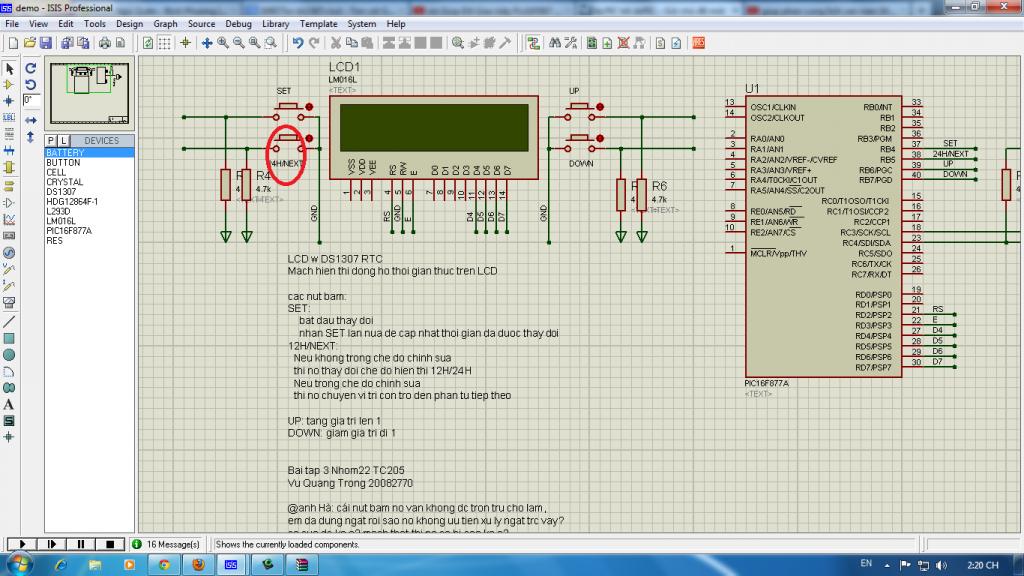Open the Debug menu
This screenshot has width=1024, height=576.
click(238, 24)
